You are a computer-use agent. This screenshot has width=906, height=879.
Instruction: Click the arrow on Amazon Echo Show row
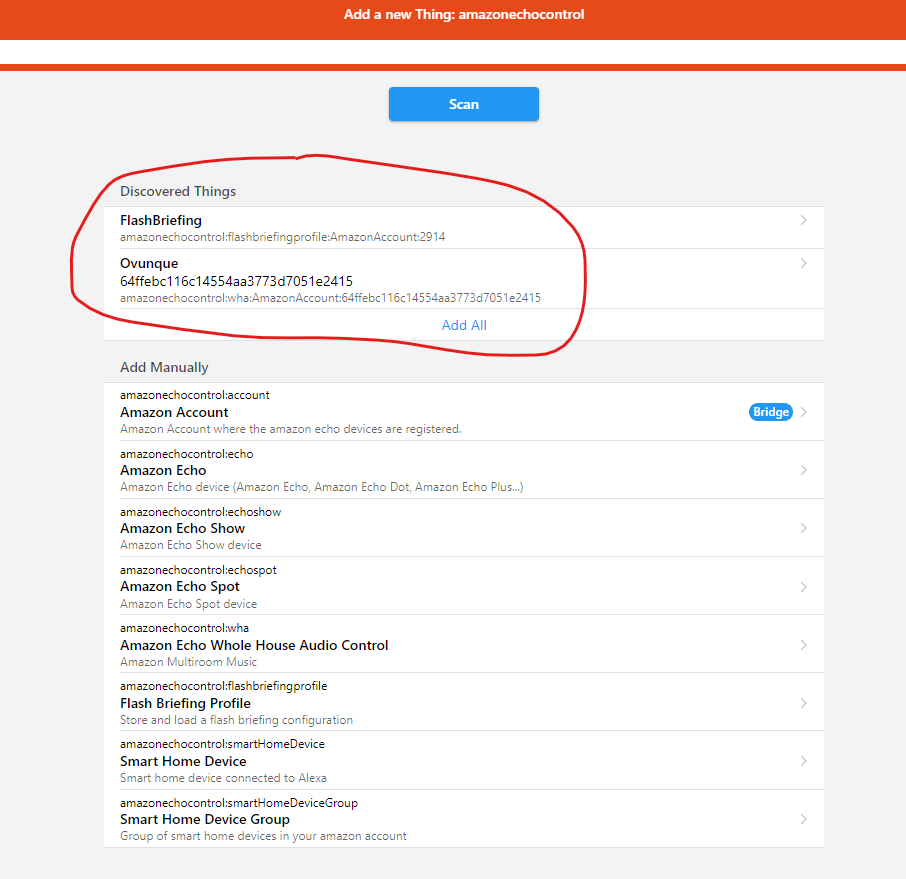[x=804, y=528]
